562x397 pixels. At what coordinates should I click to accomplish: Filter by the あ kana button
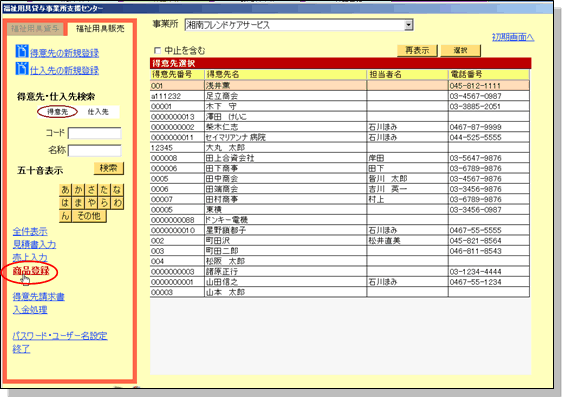coord(65,190)
